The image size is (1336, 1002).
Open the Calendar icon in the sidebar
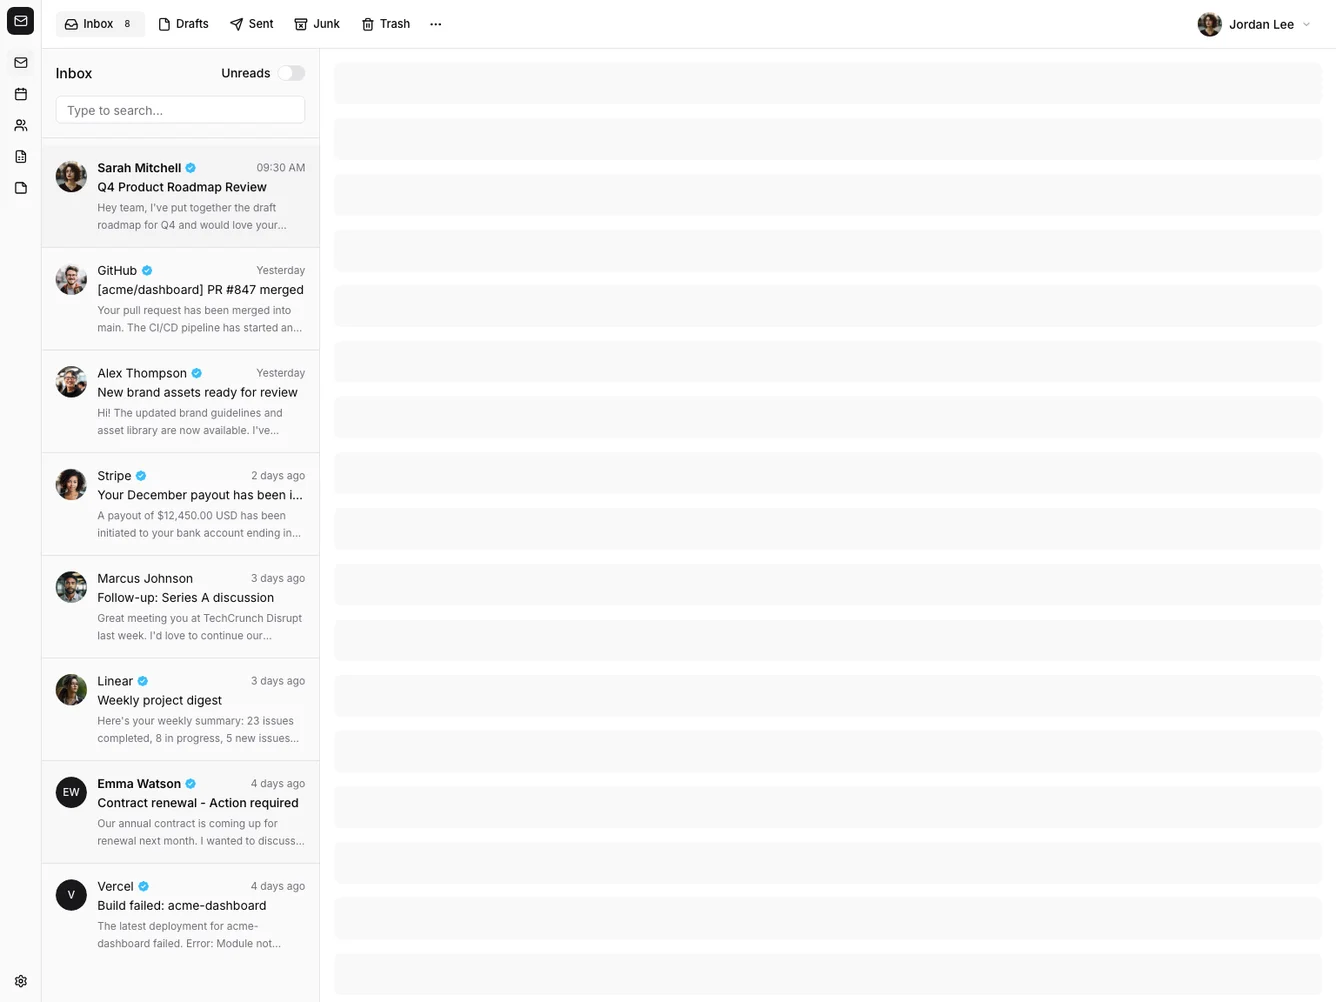pyautogui.click(x=20, y=94)
